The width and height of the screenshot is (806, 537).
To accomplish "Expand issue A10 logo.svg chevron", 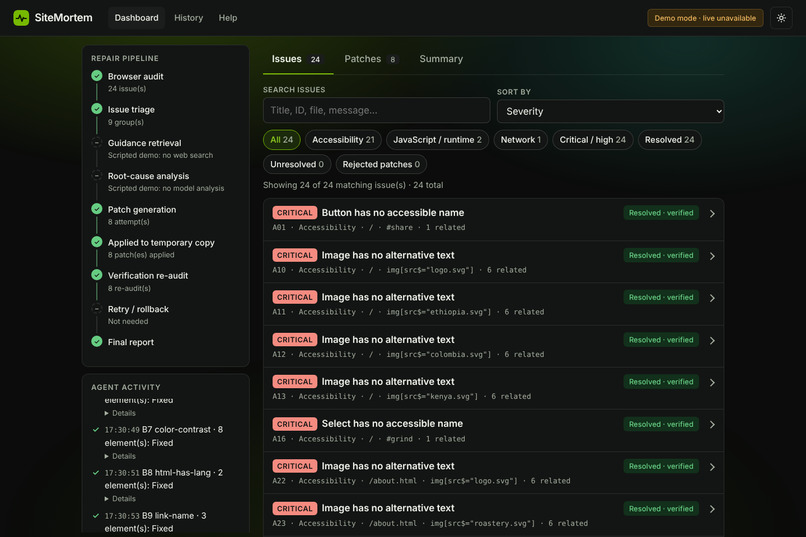I will tap(712, 256).
